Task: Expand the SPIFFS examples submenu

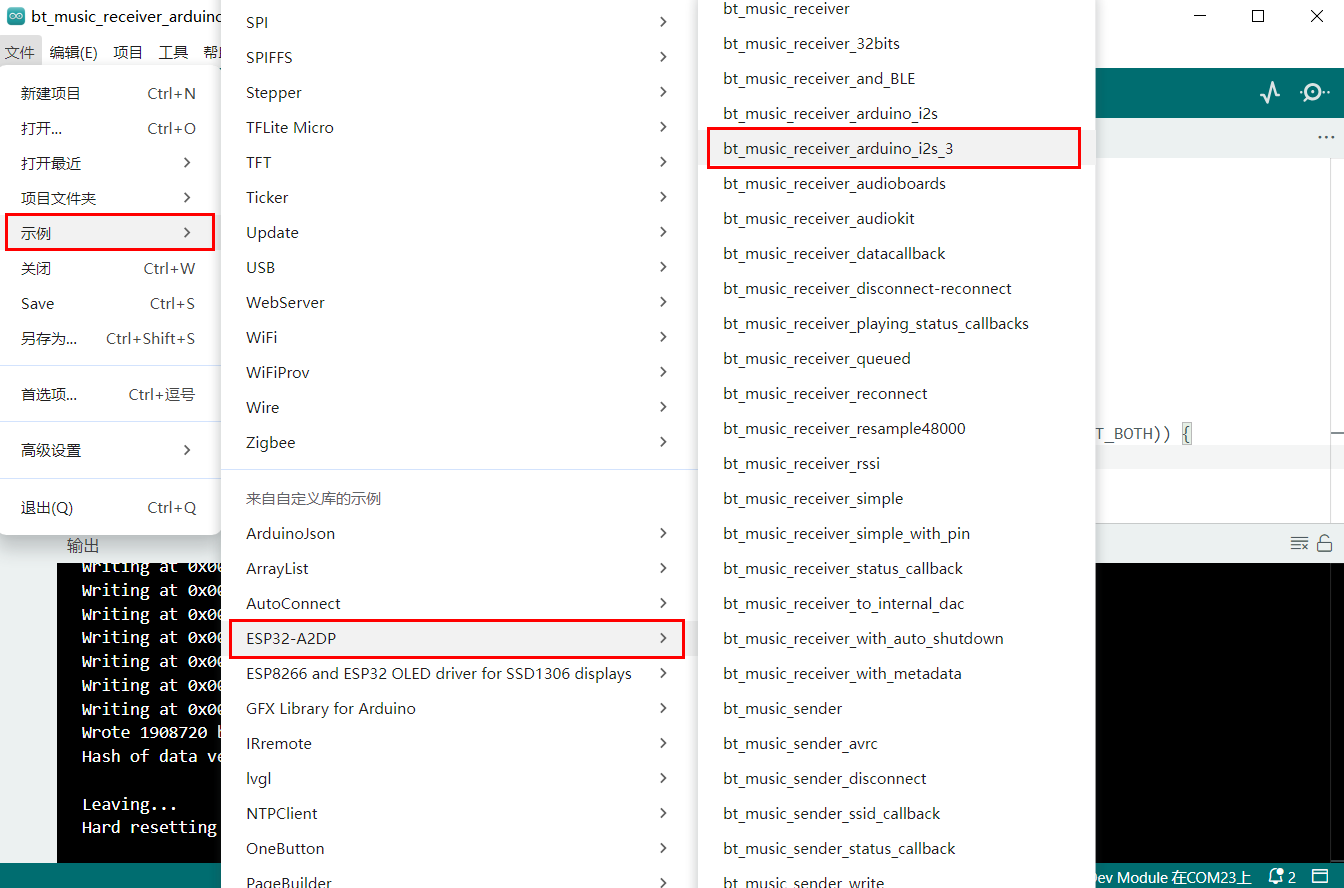Action: click(x=458, y=57)
